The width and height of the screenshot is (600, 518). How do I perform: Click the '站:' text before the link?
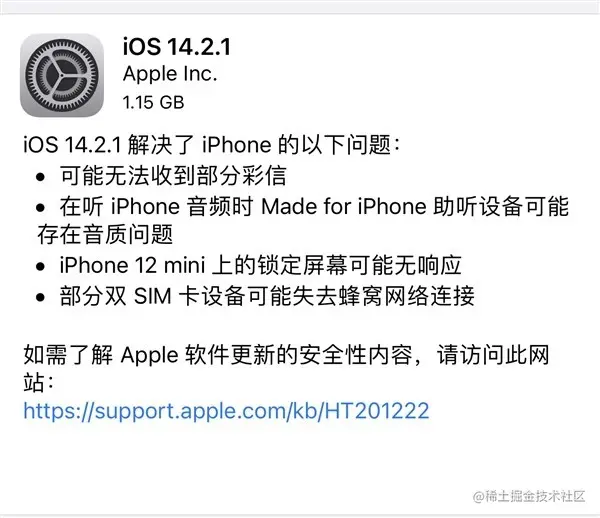(x=38, y=382)
